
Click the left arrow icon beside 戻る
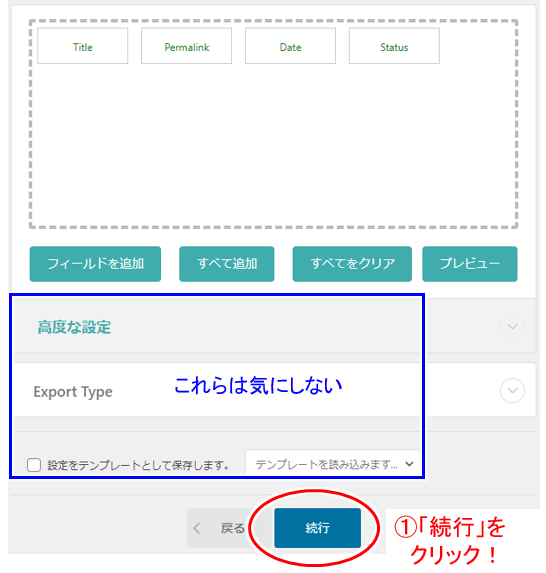[197, 528]
